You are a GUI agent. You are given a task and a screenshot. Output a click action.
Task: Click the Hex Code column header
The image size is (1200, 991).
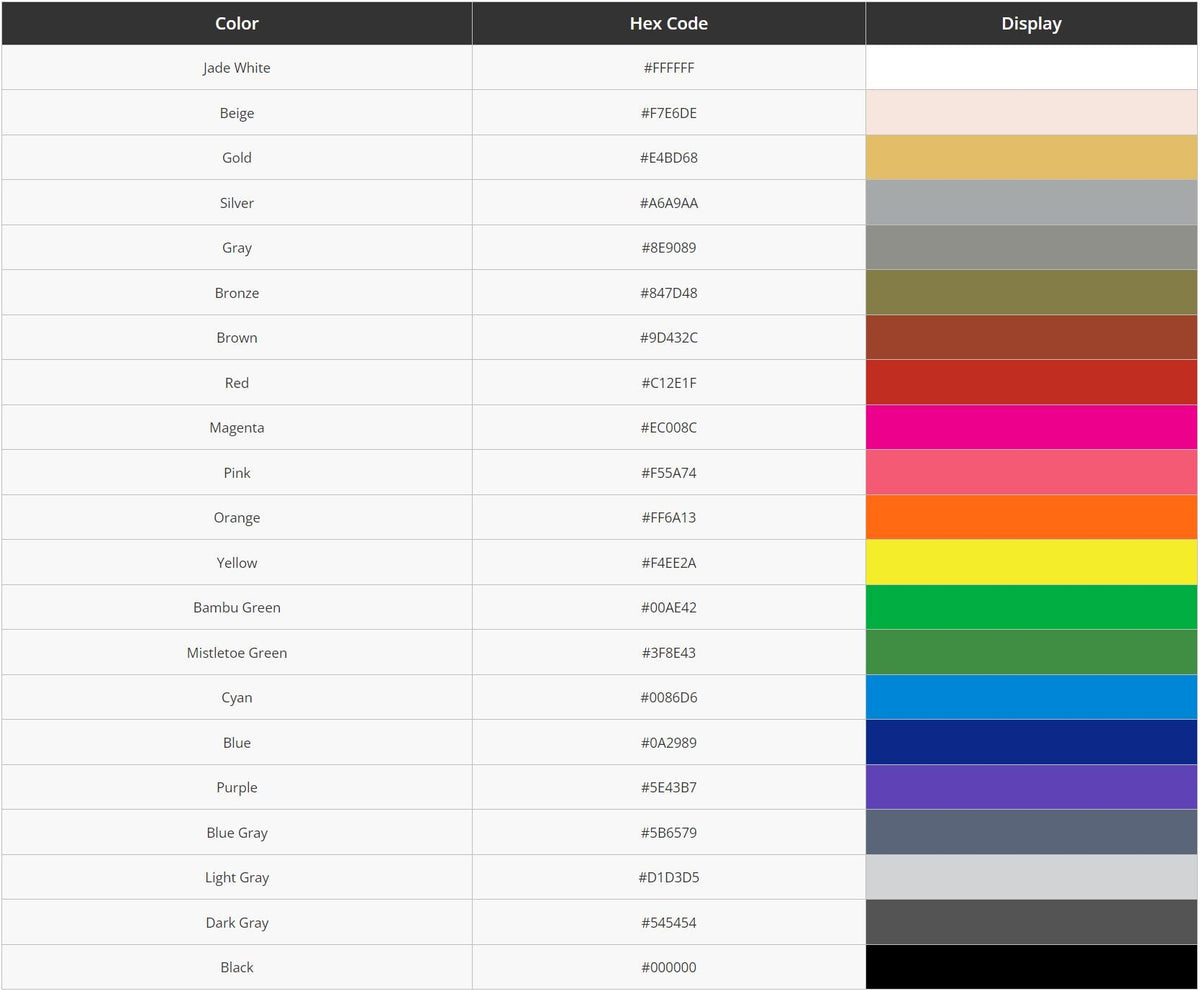pos(669,23)
